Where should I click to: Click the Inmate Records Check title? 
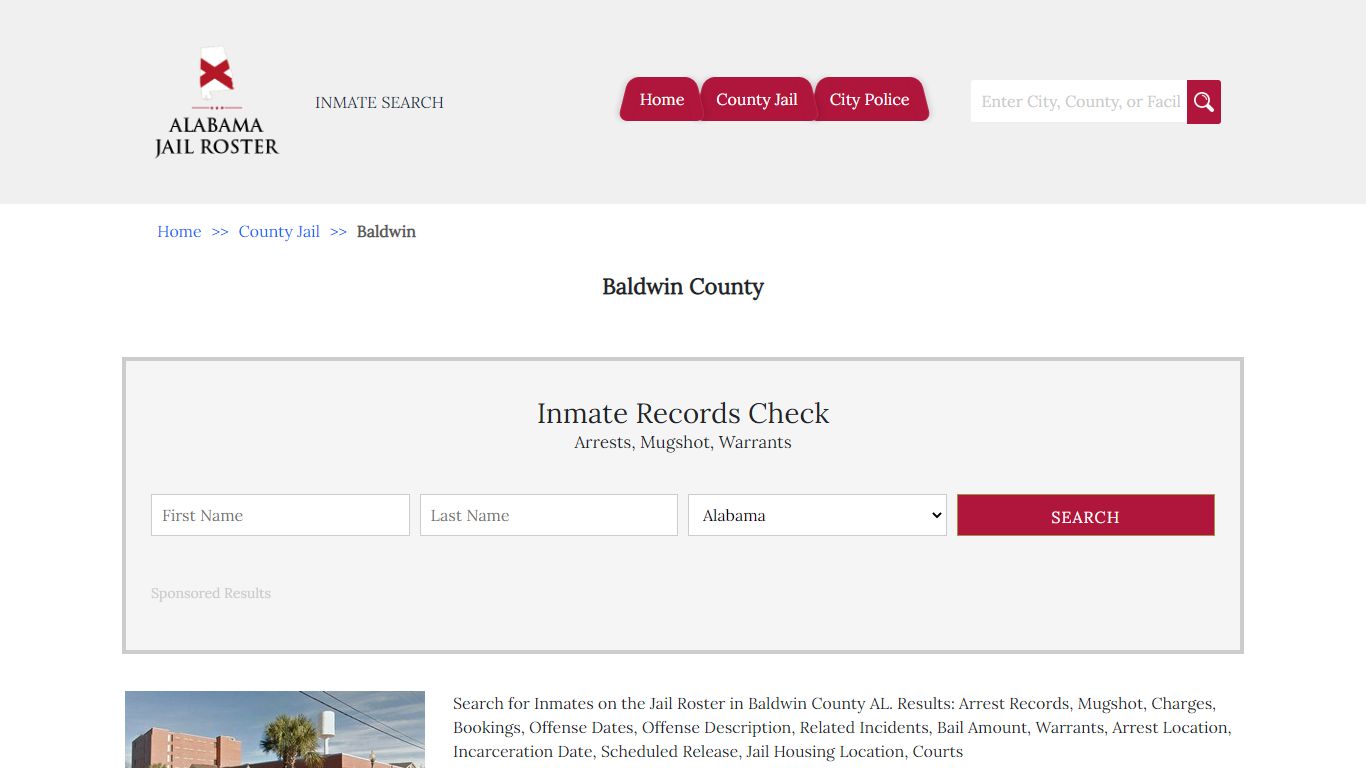coord(683,413)
